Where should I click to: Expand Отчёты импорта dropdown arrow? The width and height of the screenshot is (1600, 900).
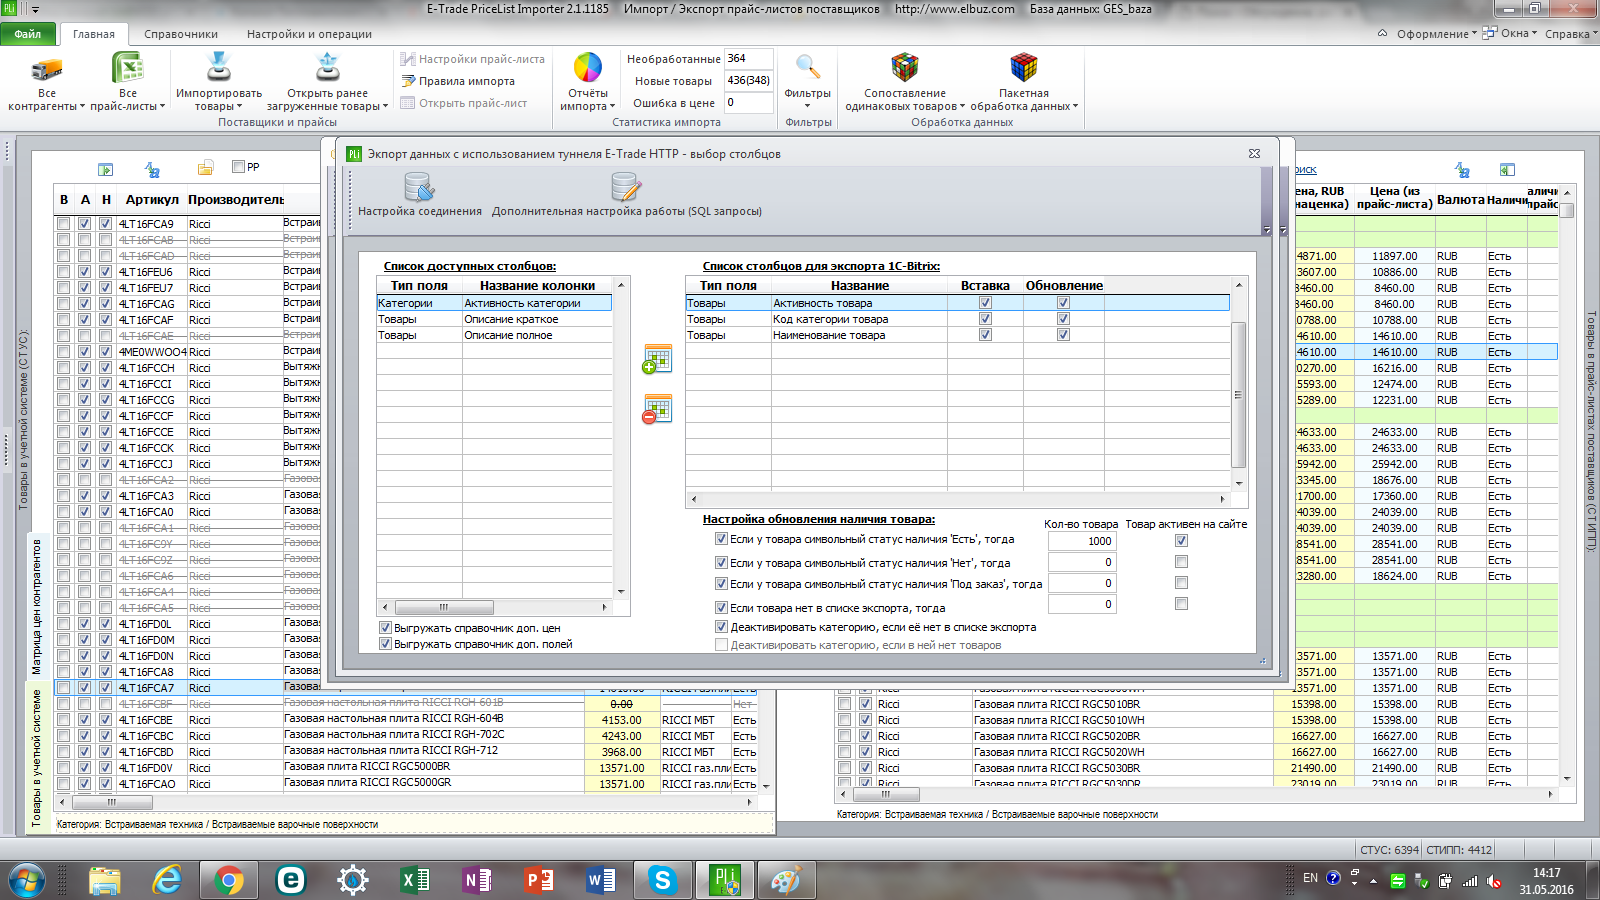pyautogui.click(x=612, y=106)
